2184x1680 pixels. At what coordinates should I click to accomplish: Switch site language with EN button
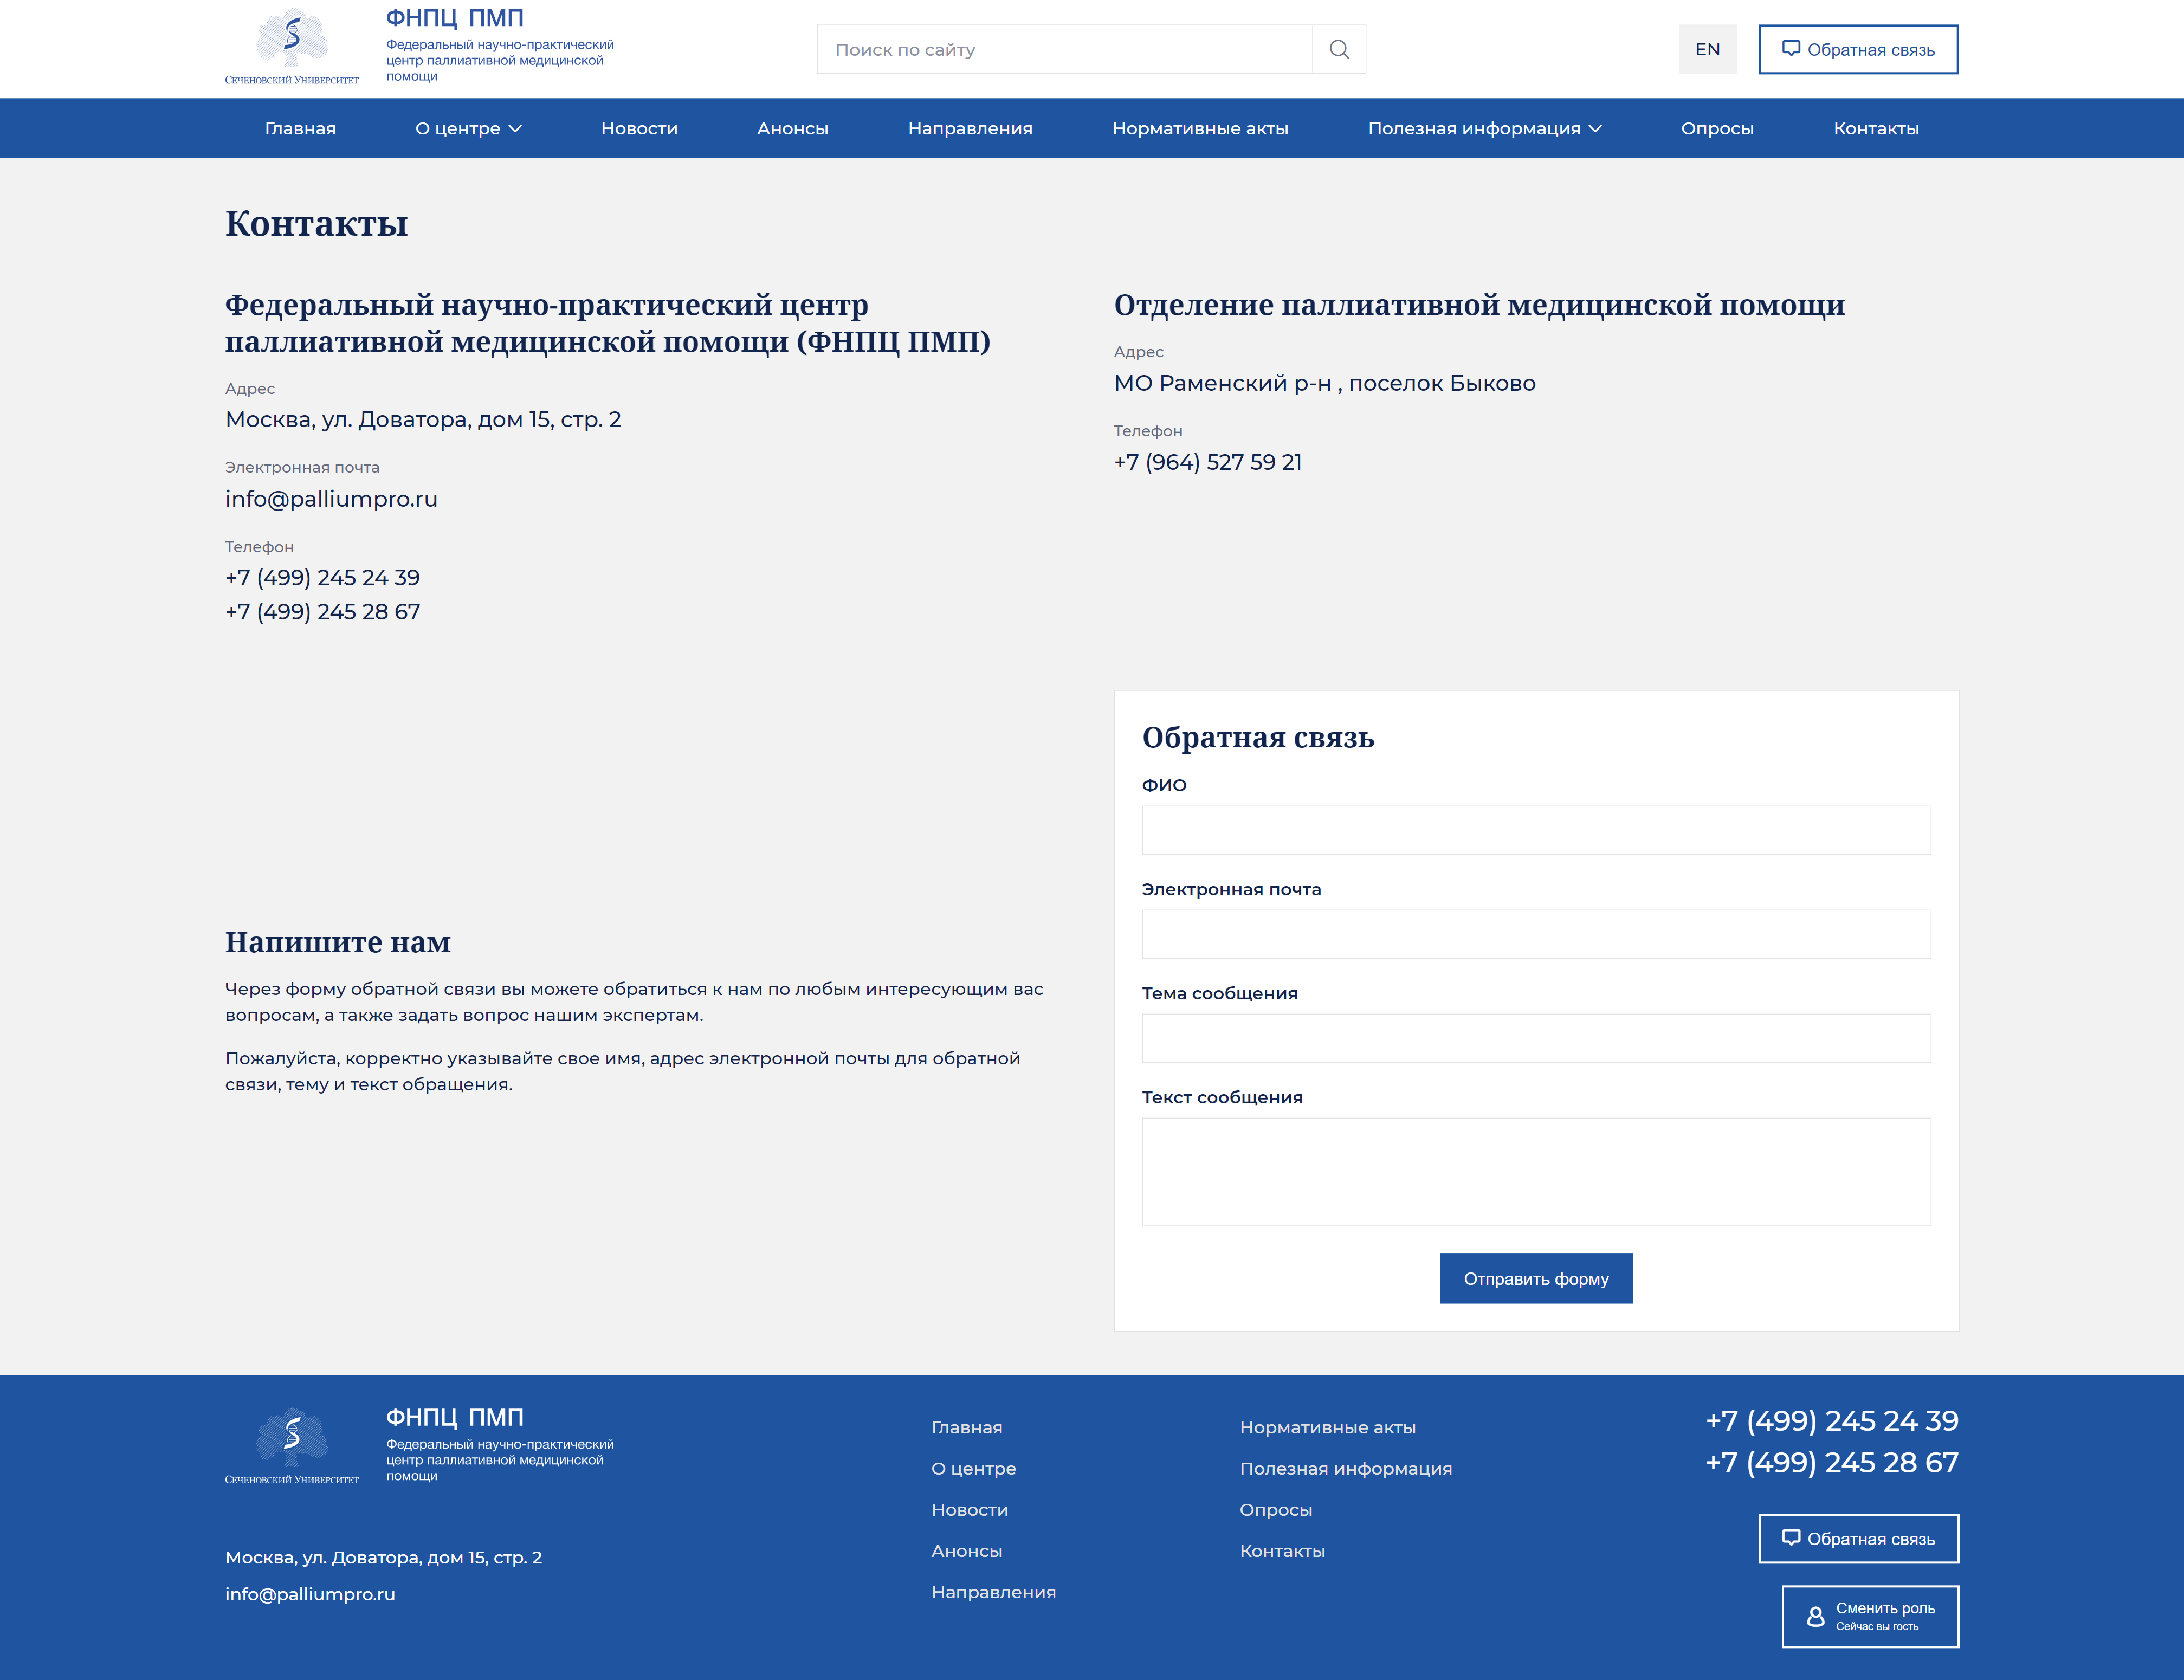(1707, 49)
